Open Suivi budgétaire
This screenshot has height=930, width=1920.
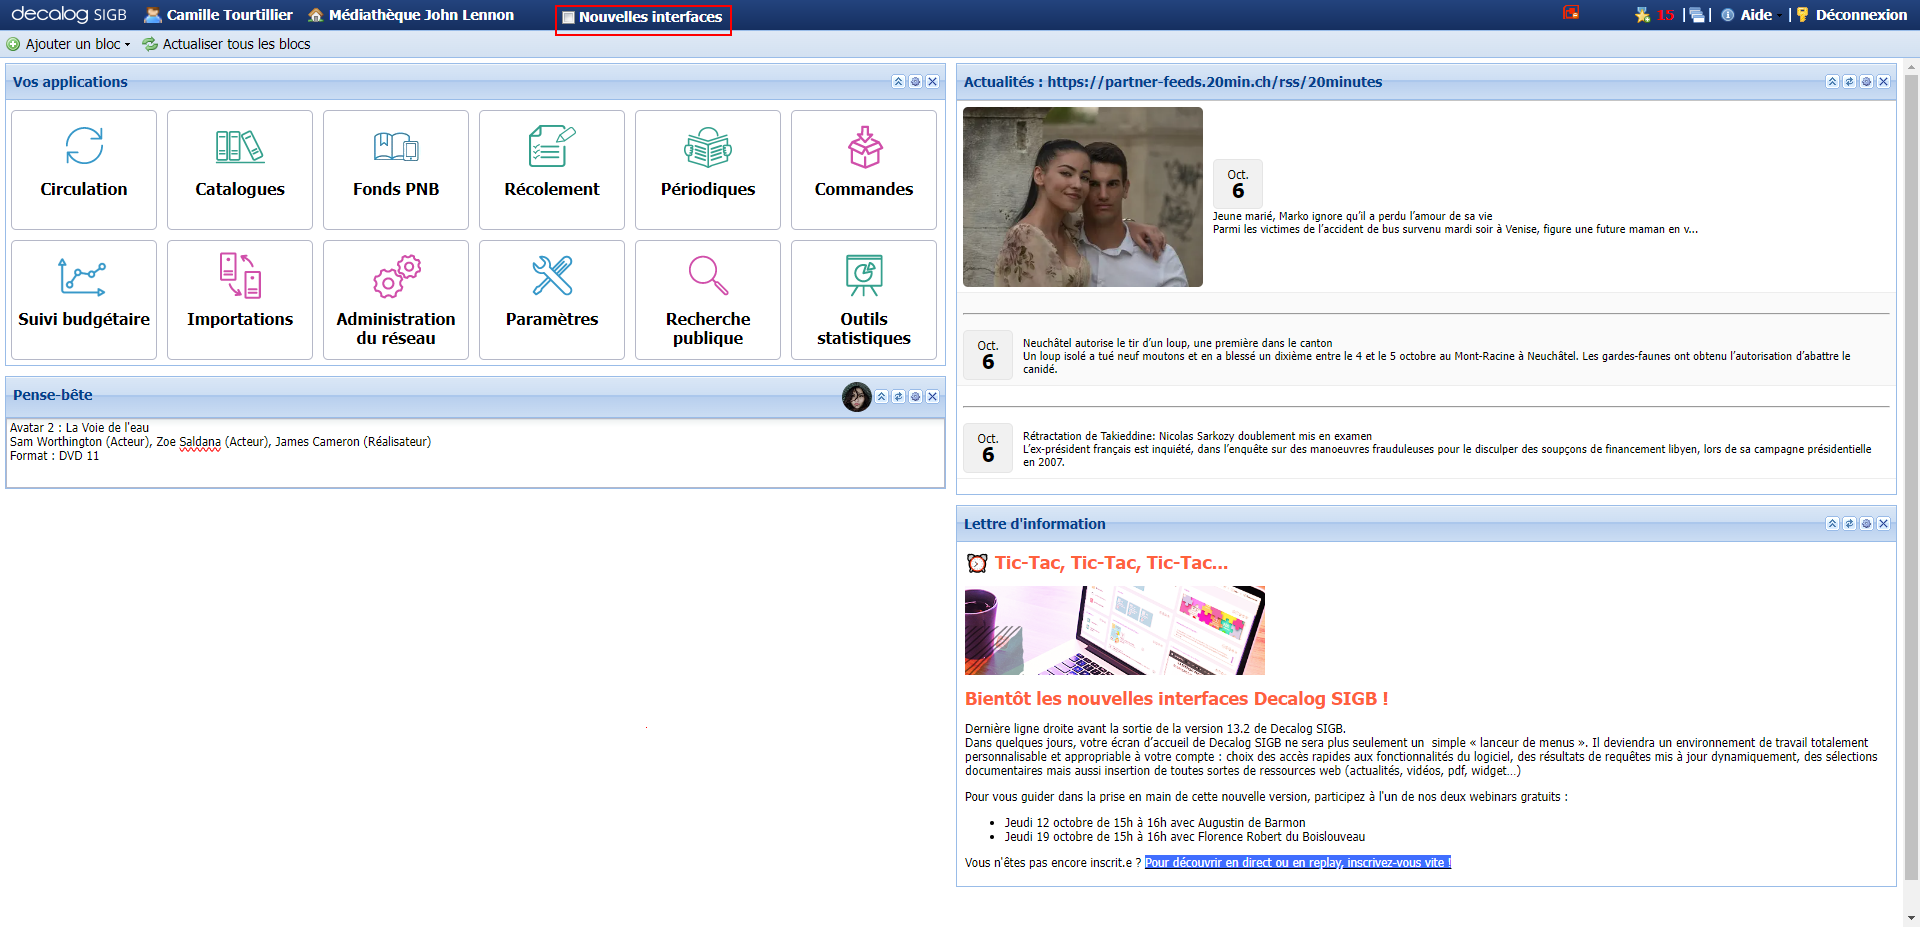pyautogui.click(x=84, y=300)
